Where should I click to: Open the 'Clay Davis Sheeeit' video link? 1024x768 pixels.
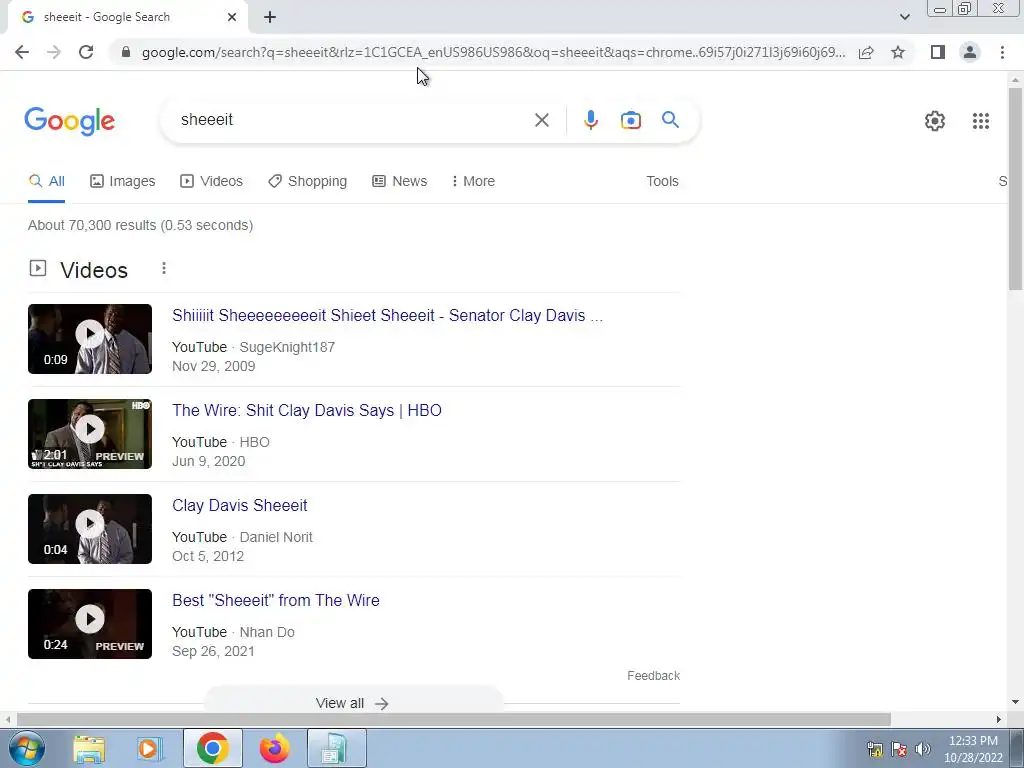(x=240, y=505)
